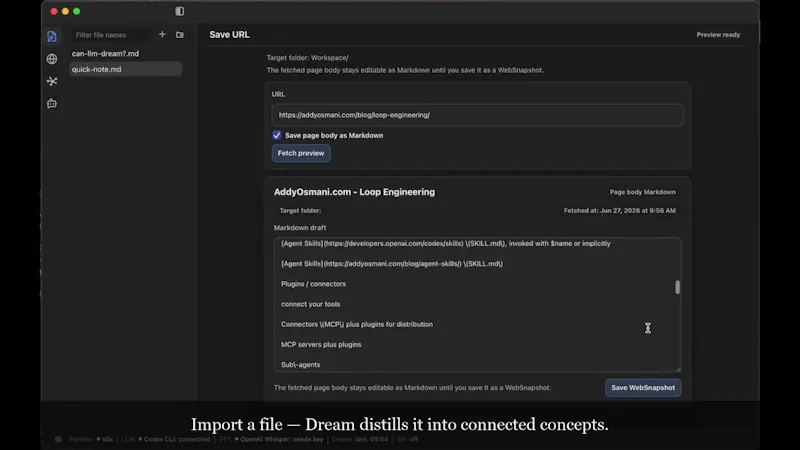Grab the Markdown draft scrollbar thumb
Screen dimensions: 800x450
click(x=678, y=287)
